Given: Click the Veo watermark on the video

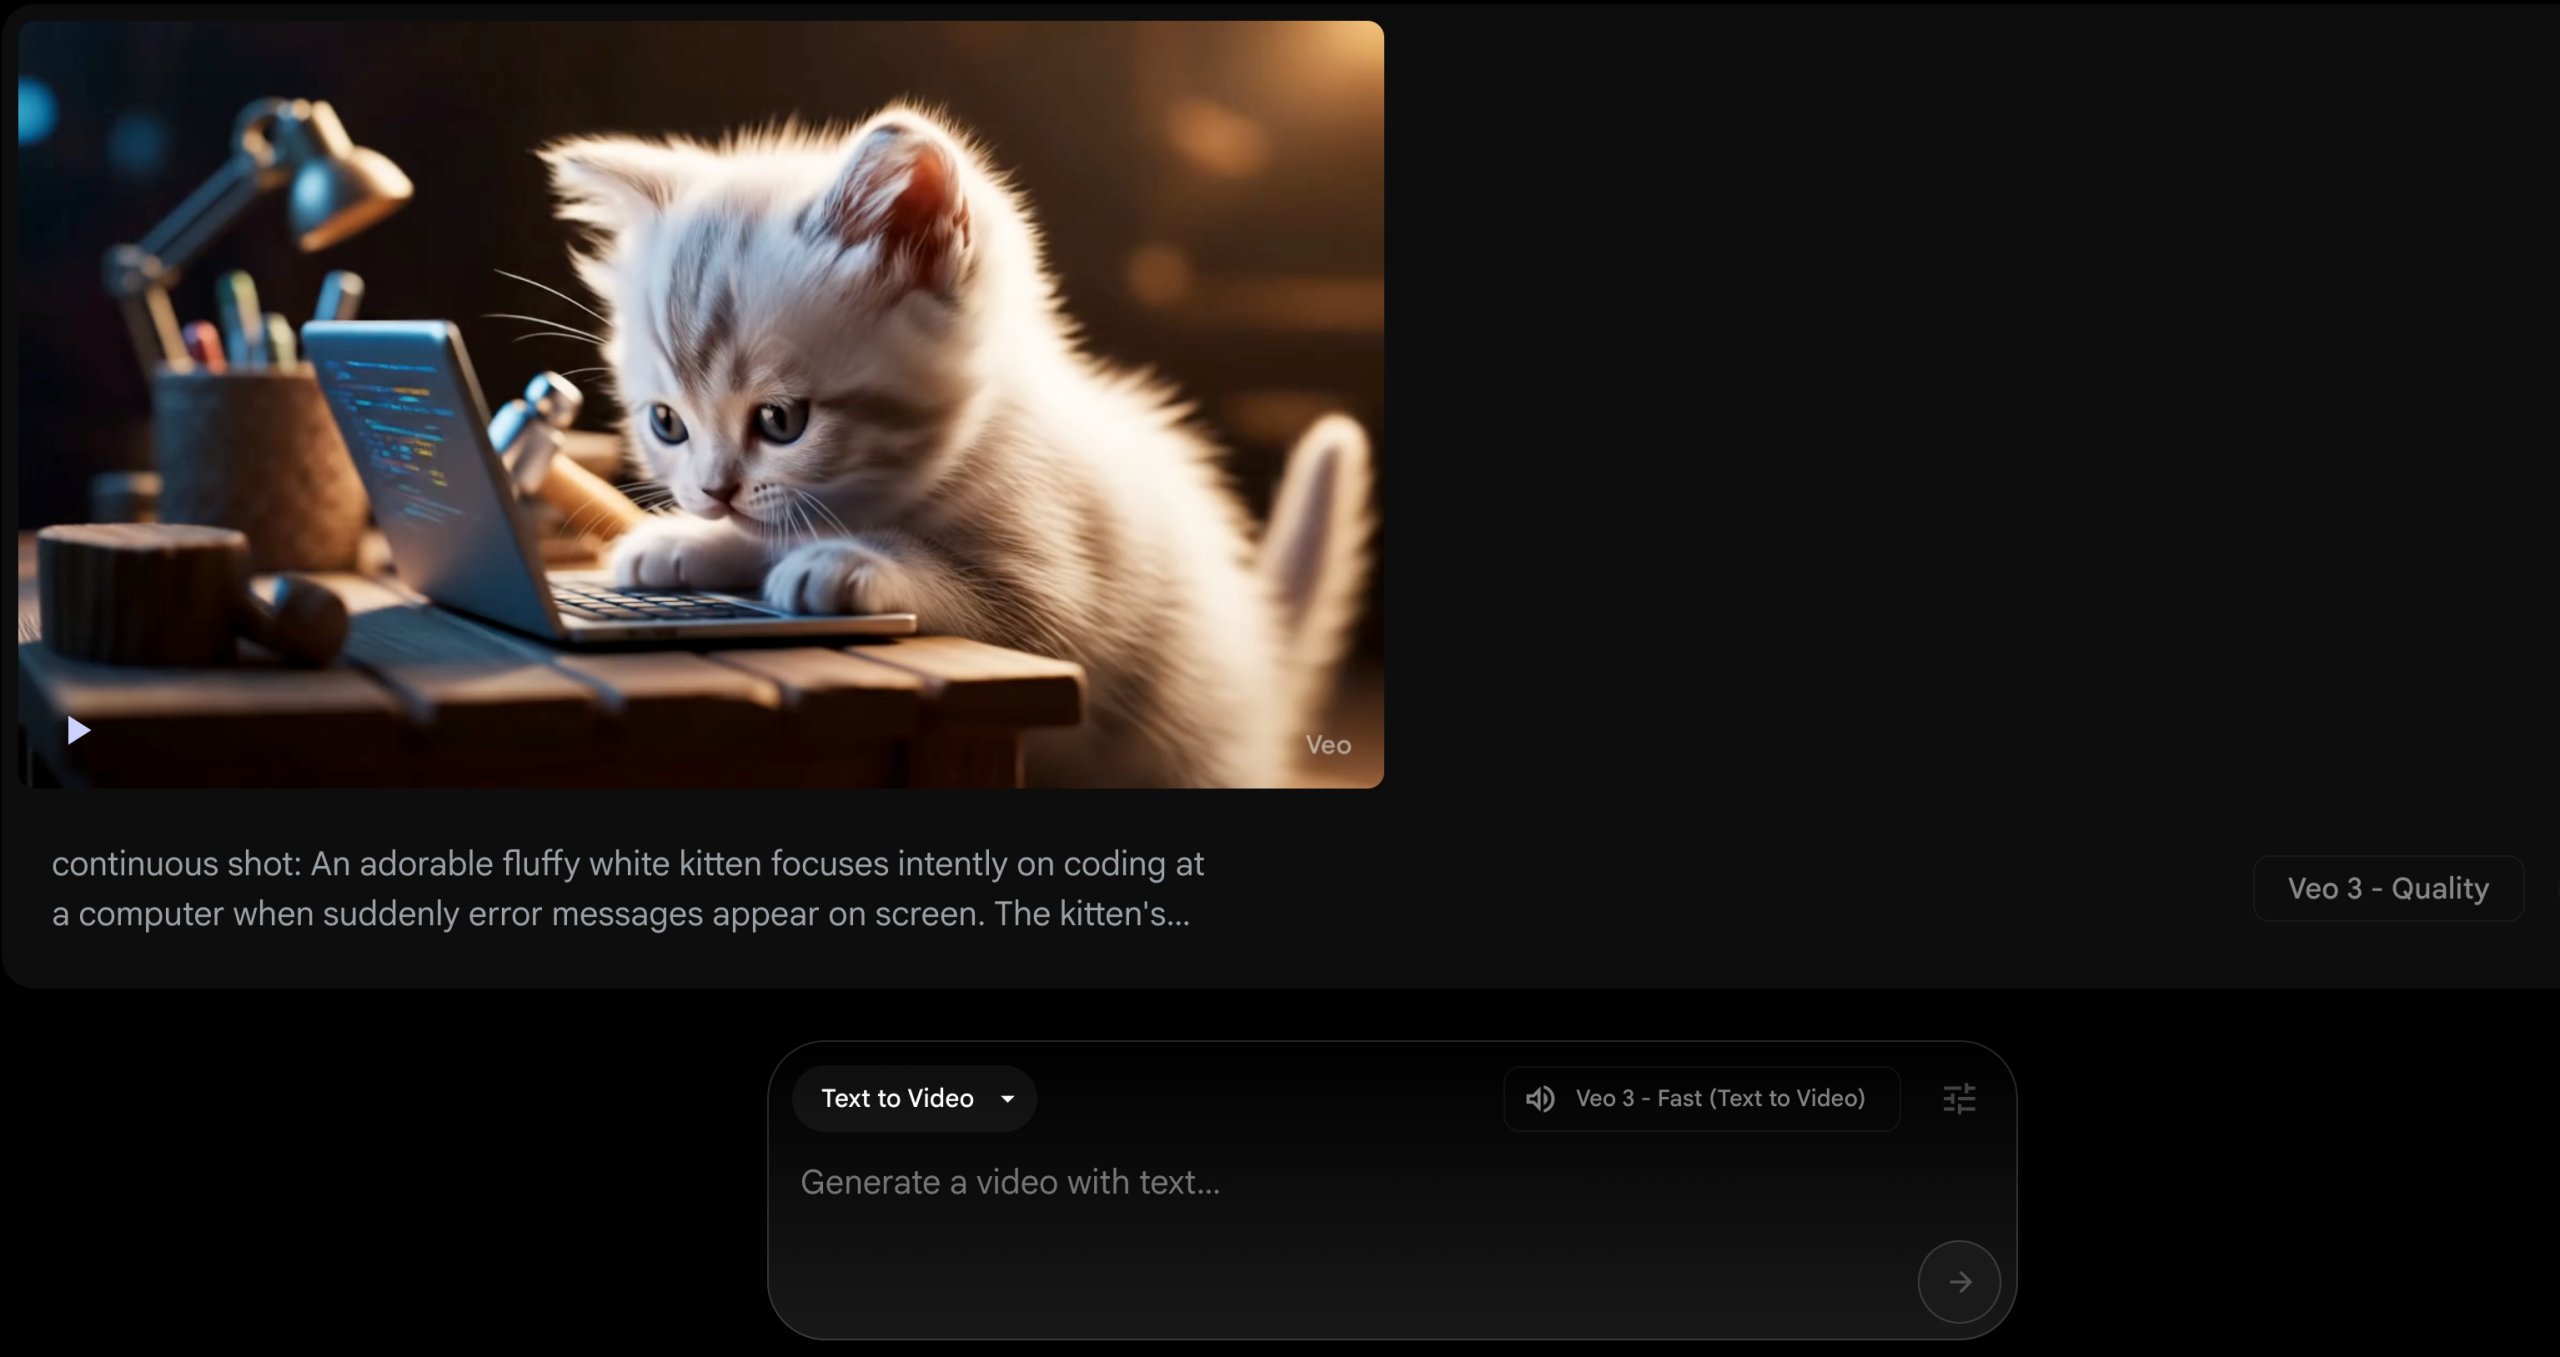Looking at the screenshot, I should 1327,745.
